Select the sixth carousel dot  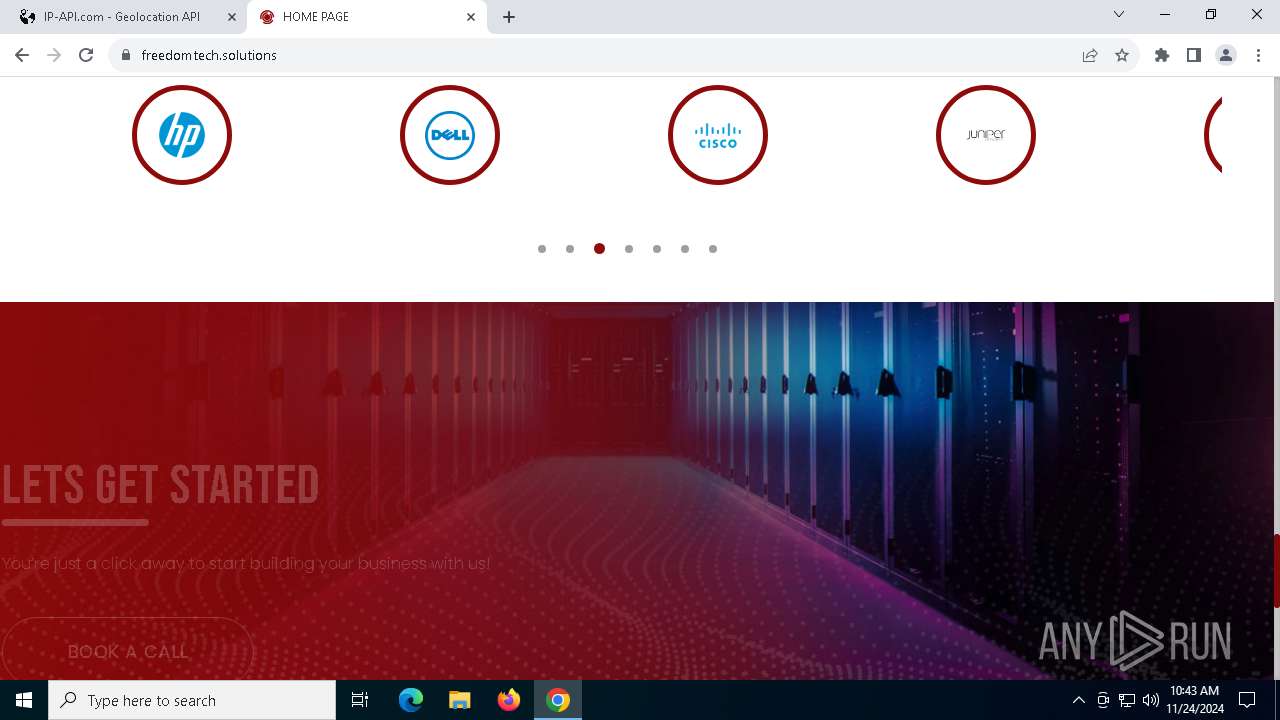[x=685, y=249]
